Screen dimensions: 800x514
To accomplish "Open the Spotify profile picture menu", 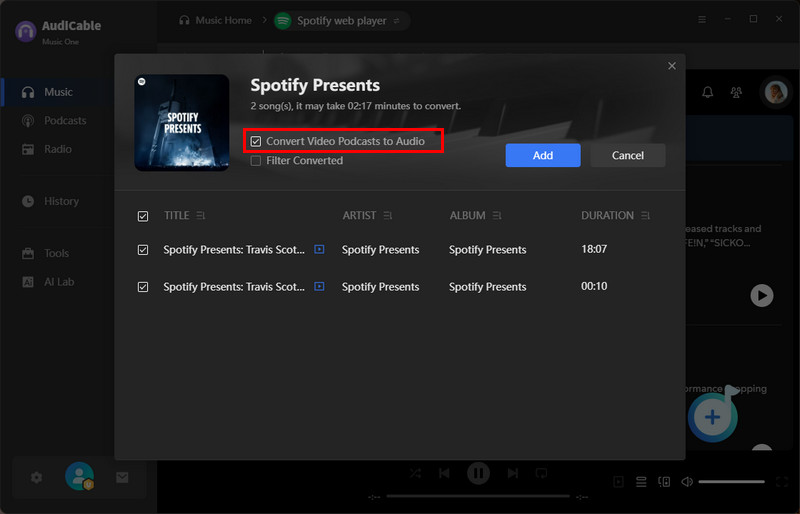I will click(x=776, y=92).
